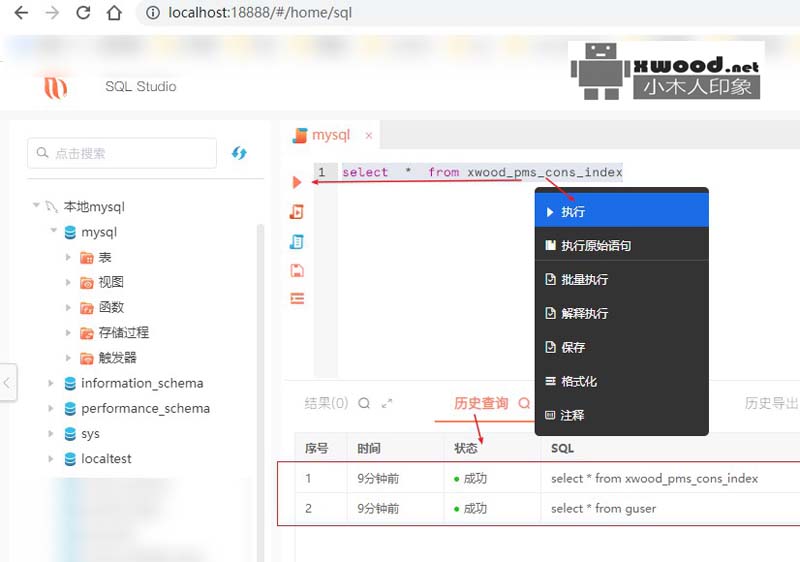Image resolution: width=800 pixels, height=562 pixels.
Task: Click the orange execute-script sidebar icon
Action: [296, 212]
